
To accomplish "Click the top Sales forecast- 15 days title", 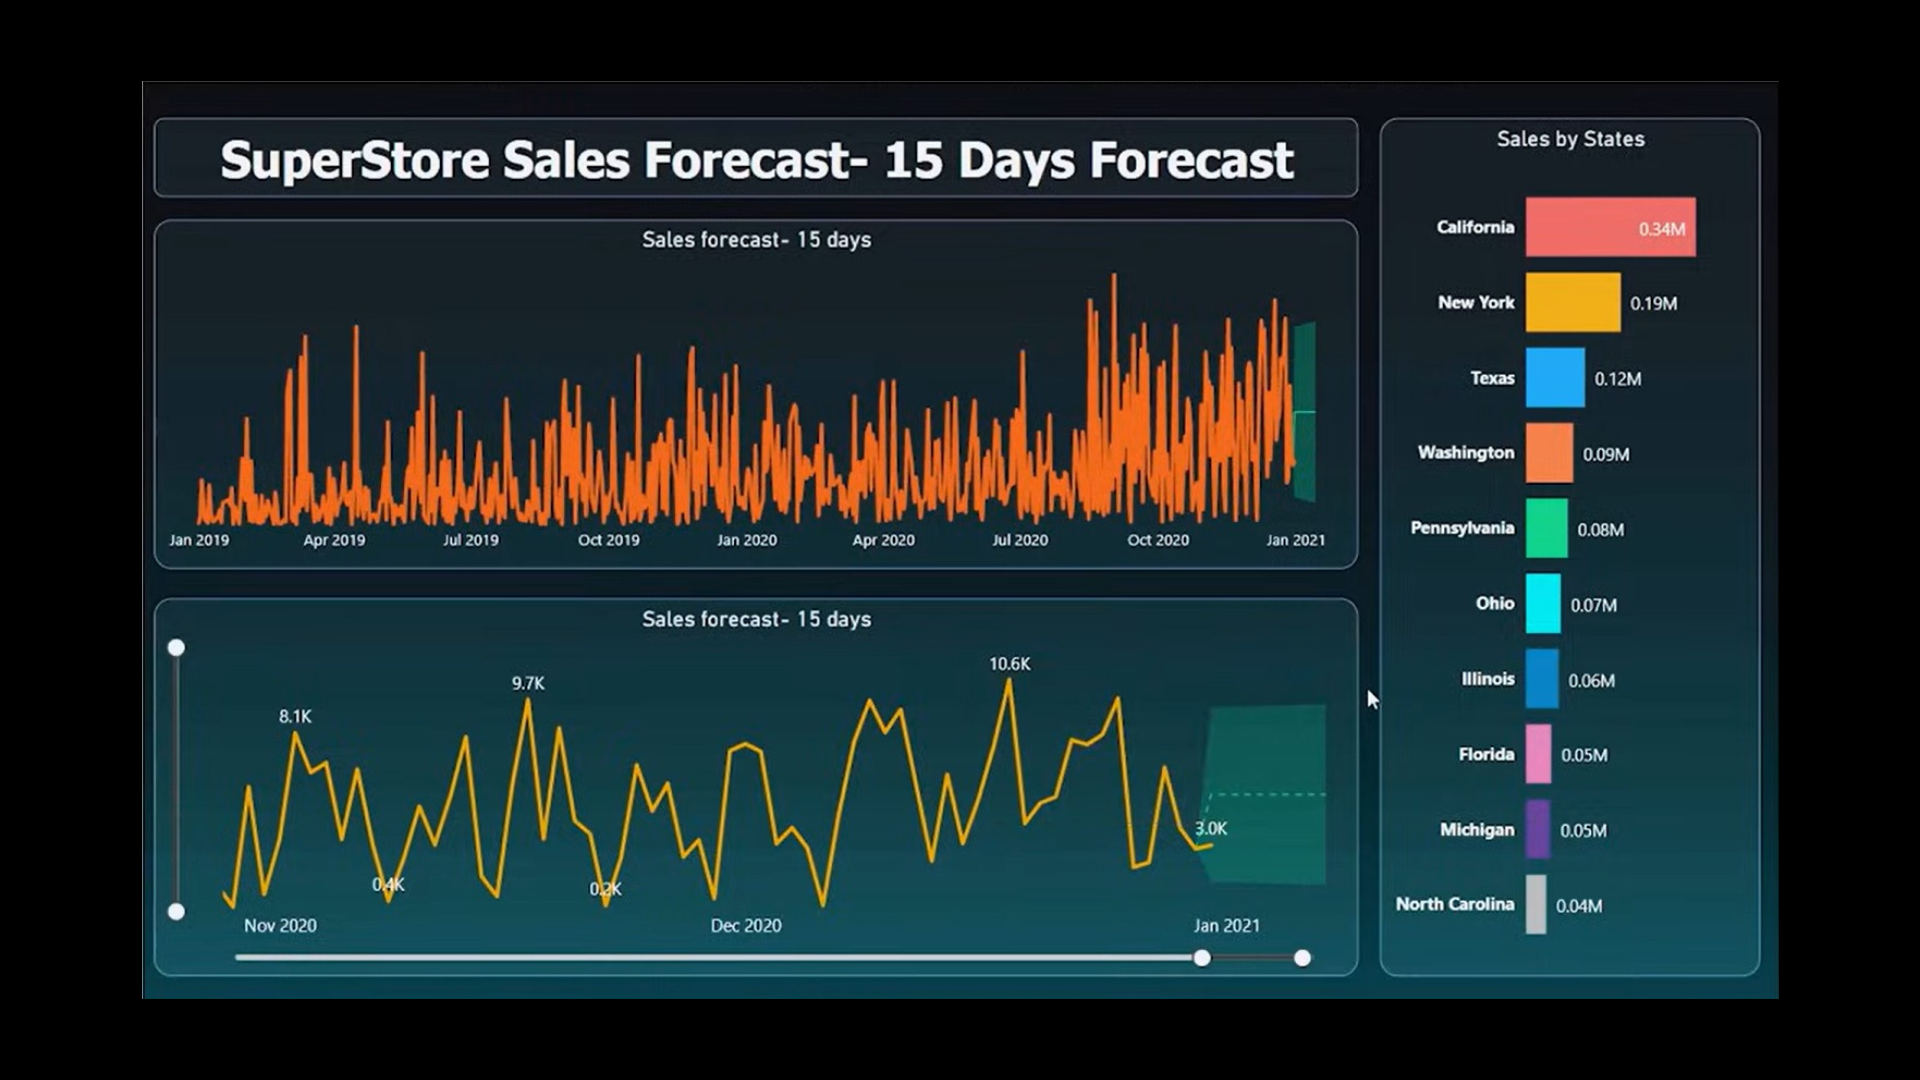I will pos(756,240).
